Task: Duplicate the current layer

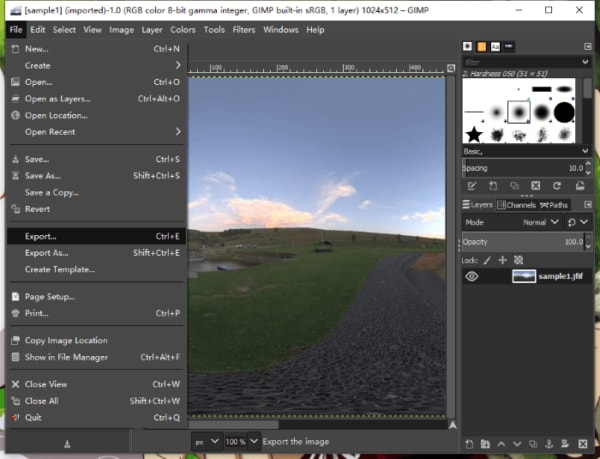Action: click(x=533, y=444)
